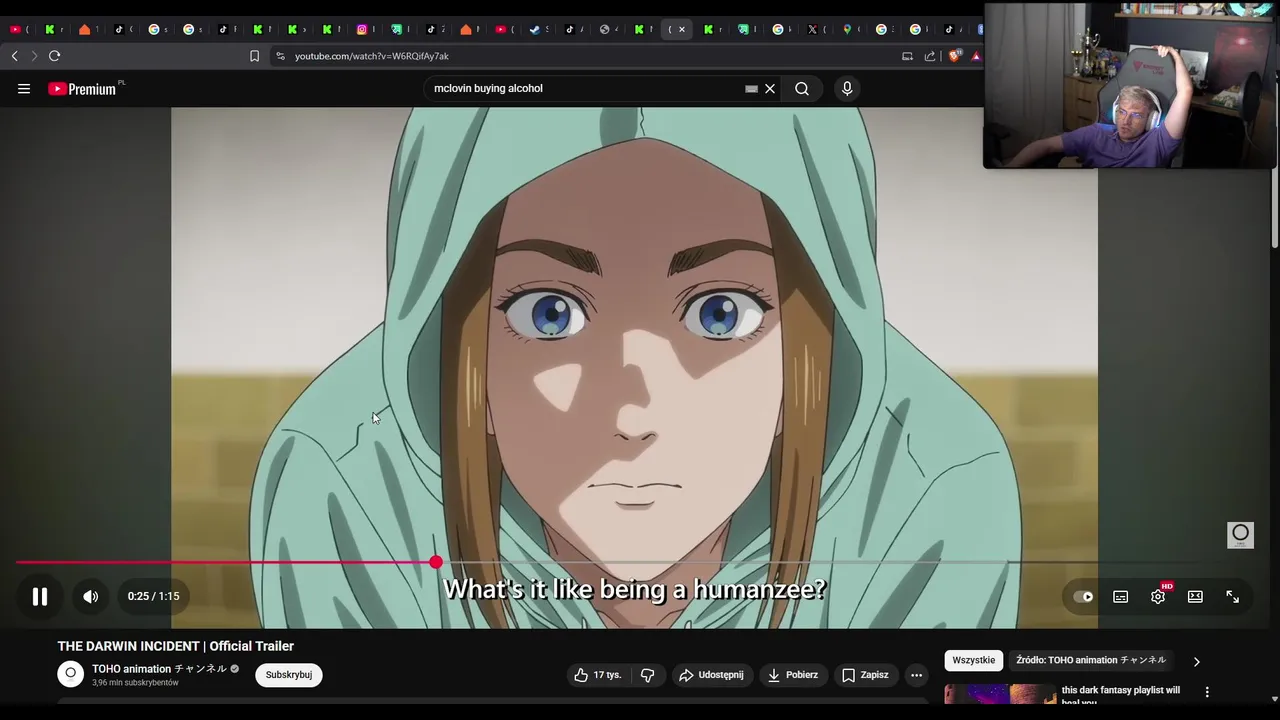Select 'Źródło: TOHO animation' filter chip

click(1091, 660)
